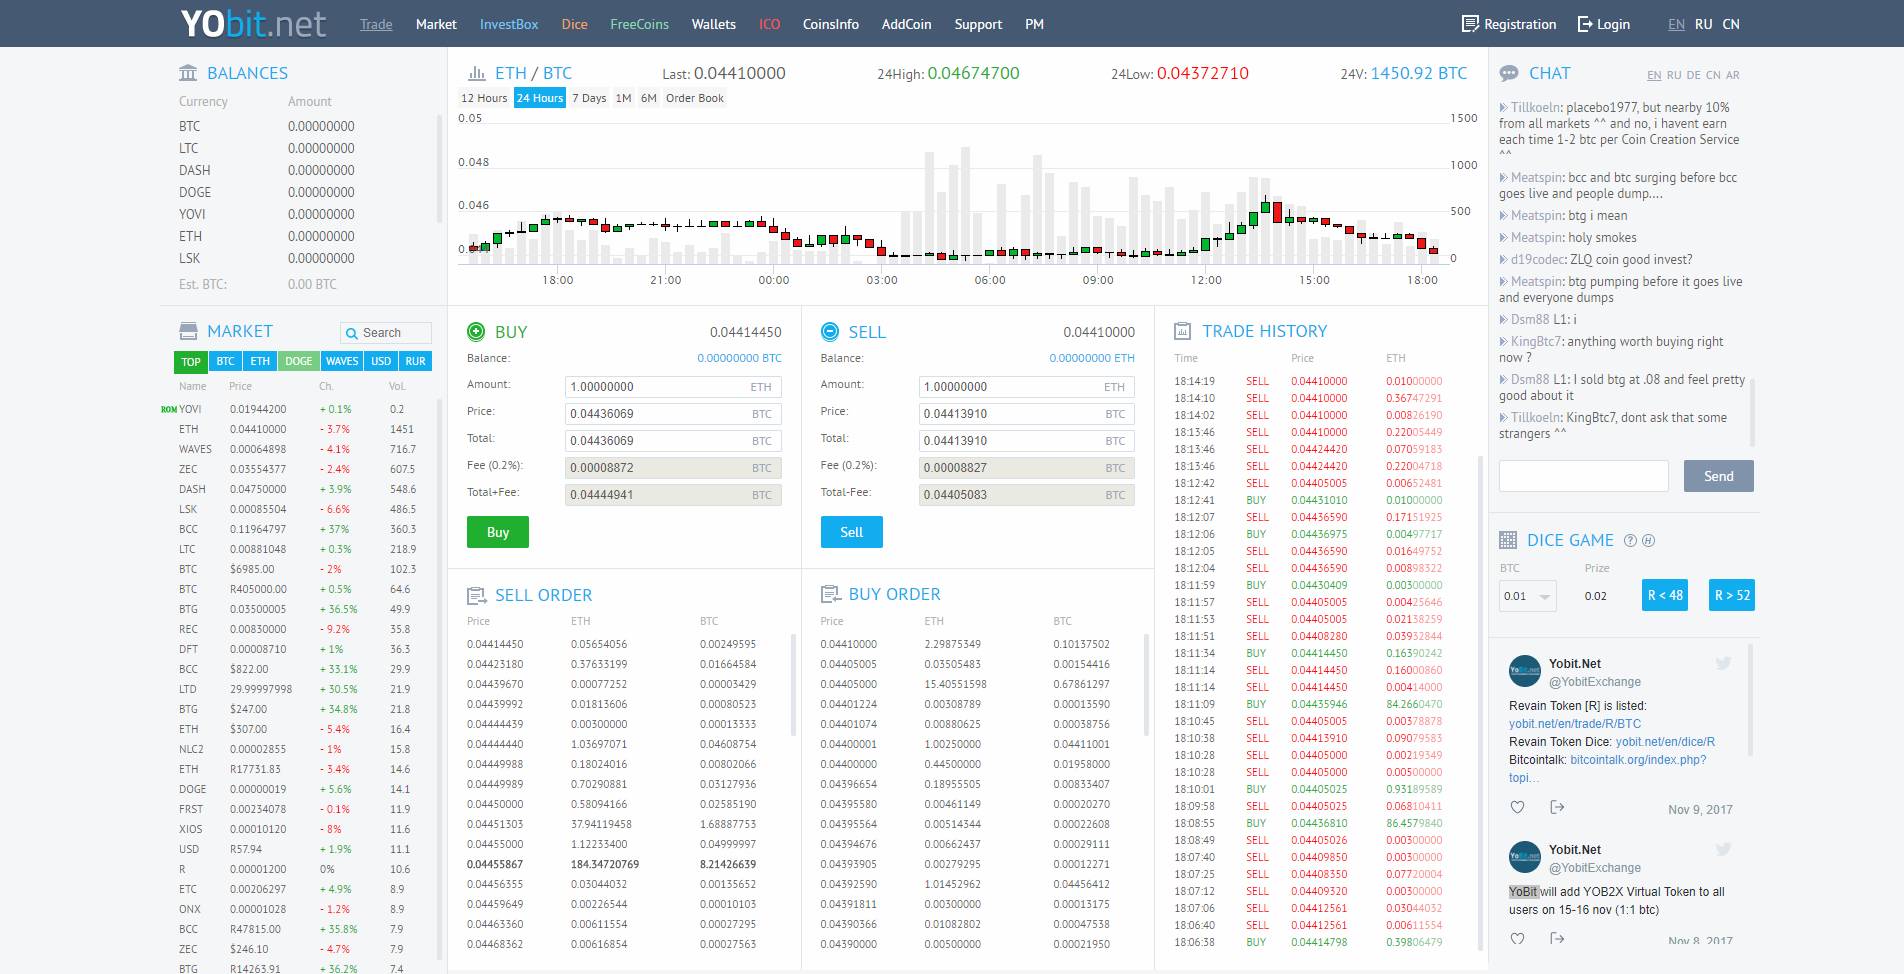1904x974 pixels.
Task: Click the ETH/BTC chart bars icon
Action: 476,73
